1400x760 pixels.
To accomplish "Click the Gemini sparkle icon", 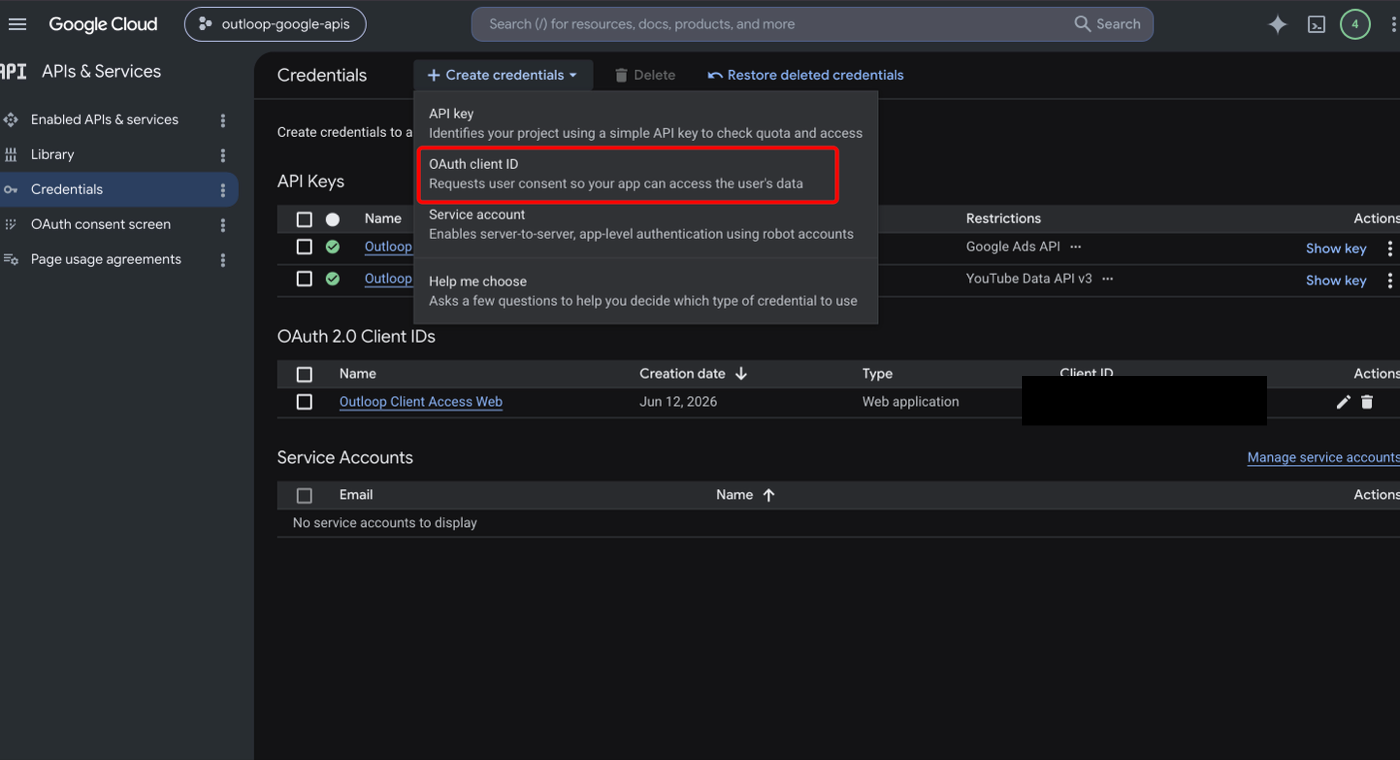I will click(x=1277, y=24).
